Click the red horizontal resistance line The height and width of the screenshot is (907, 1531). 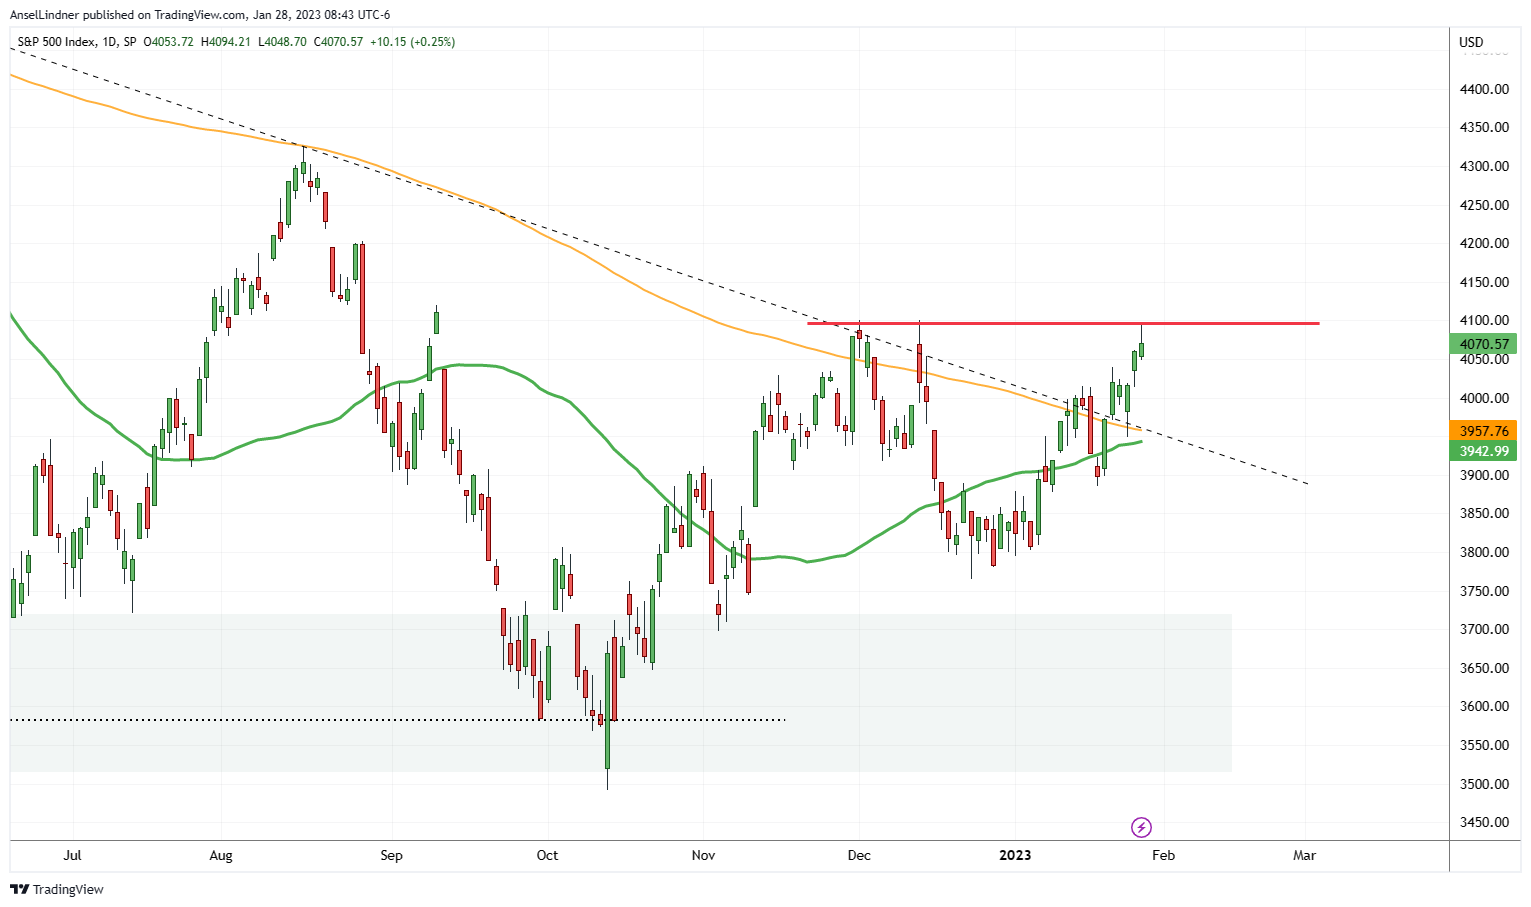[x=1063, y=323]
